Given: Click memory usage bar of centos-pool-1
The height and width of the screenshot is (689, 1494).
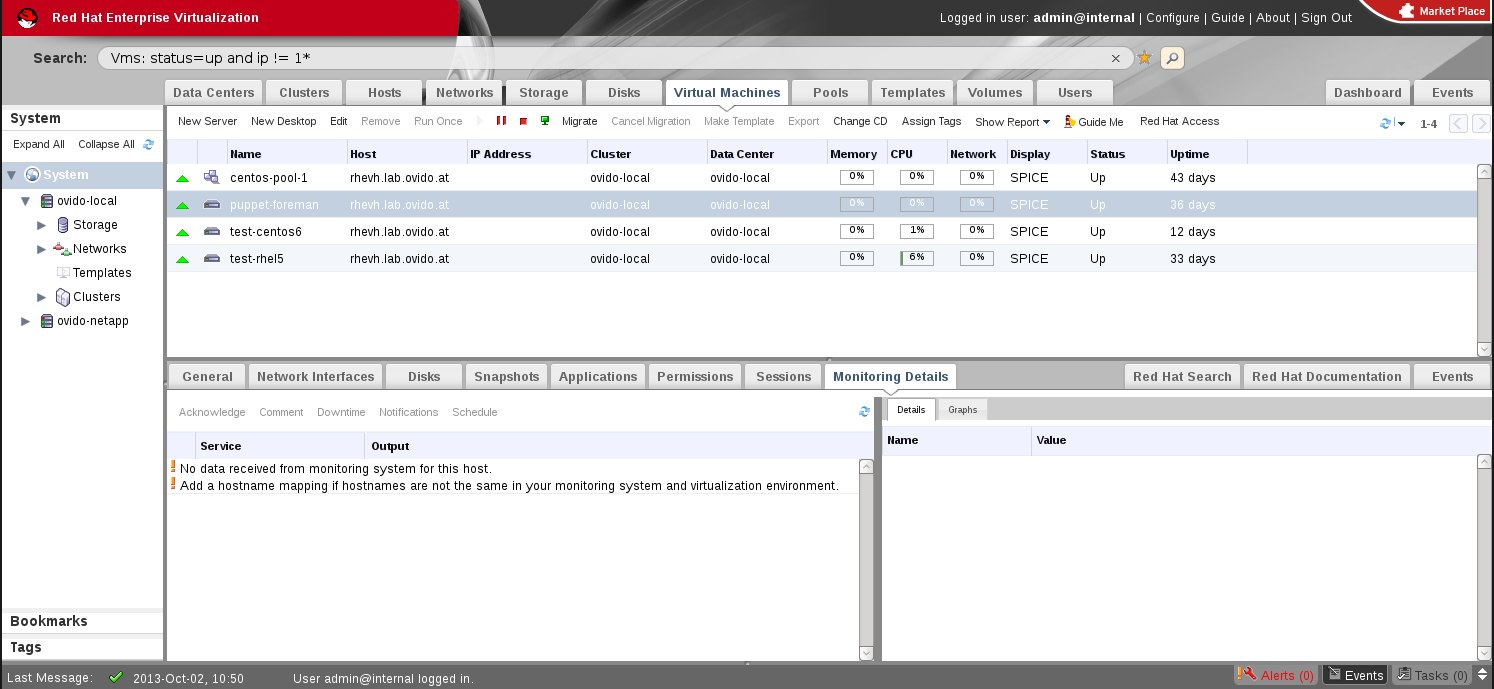Looking at the screenshot, I should (x=857, y=177).
